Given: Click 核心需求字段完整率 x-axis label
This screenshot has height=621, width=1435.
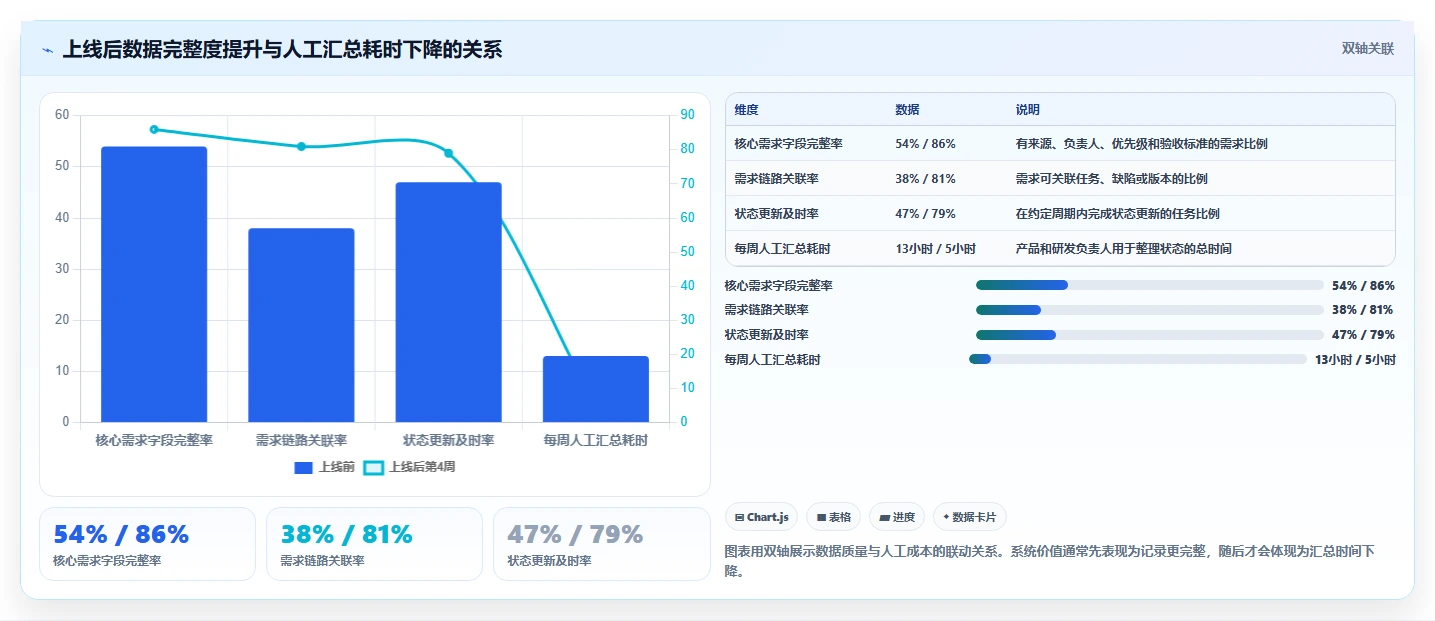Looking at the screenshot, I should point(154,440).
